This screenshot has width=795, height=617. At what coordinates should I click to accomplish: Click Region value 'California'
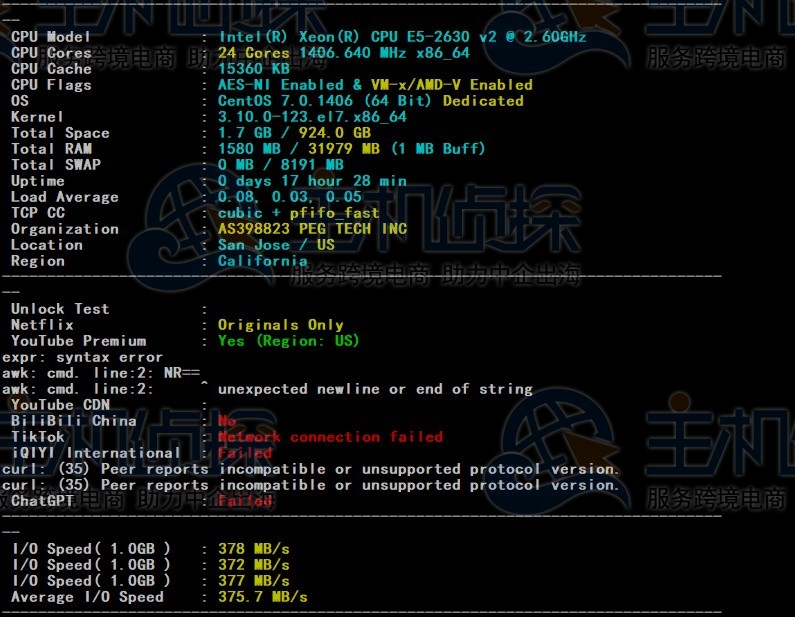pyautogui.click(x=263, y=261)
